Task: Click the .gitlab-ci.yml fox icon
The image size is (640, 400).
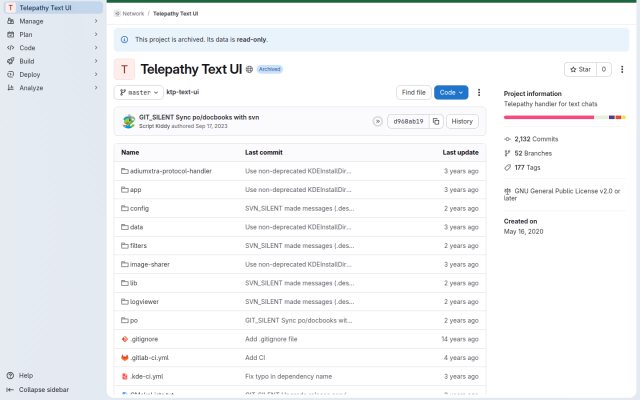Action: (124, 358)
